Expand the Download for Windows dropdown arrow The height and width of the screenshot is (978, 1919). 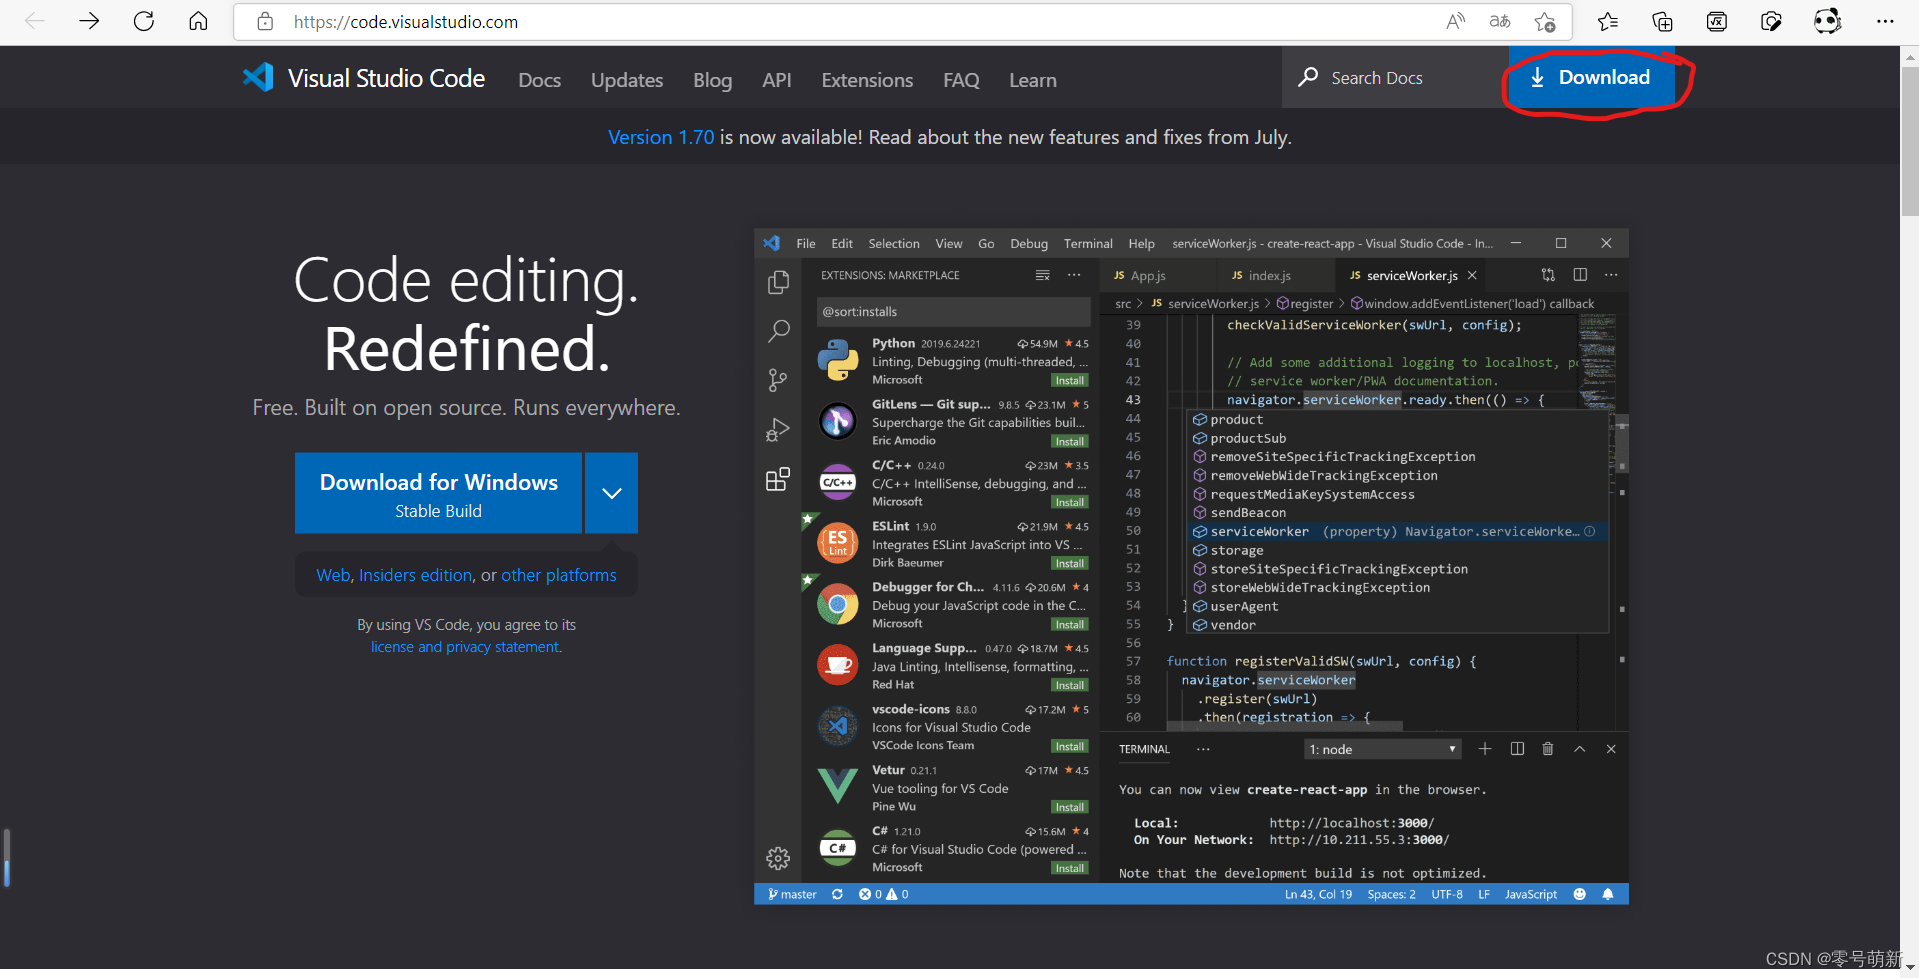pos(612,493)
